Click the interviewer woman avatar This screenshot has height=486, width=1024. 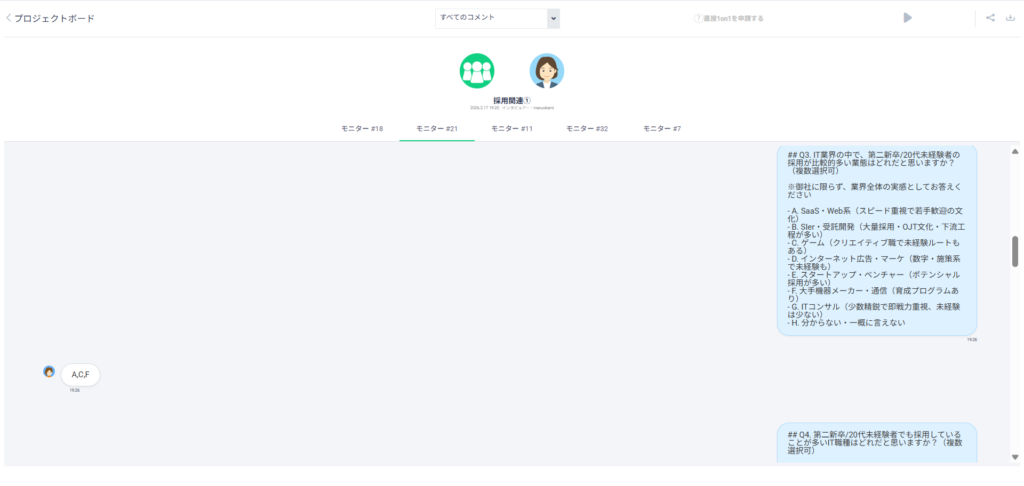click(546, 71)
